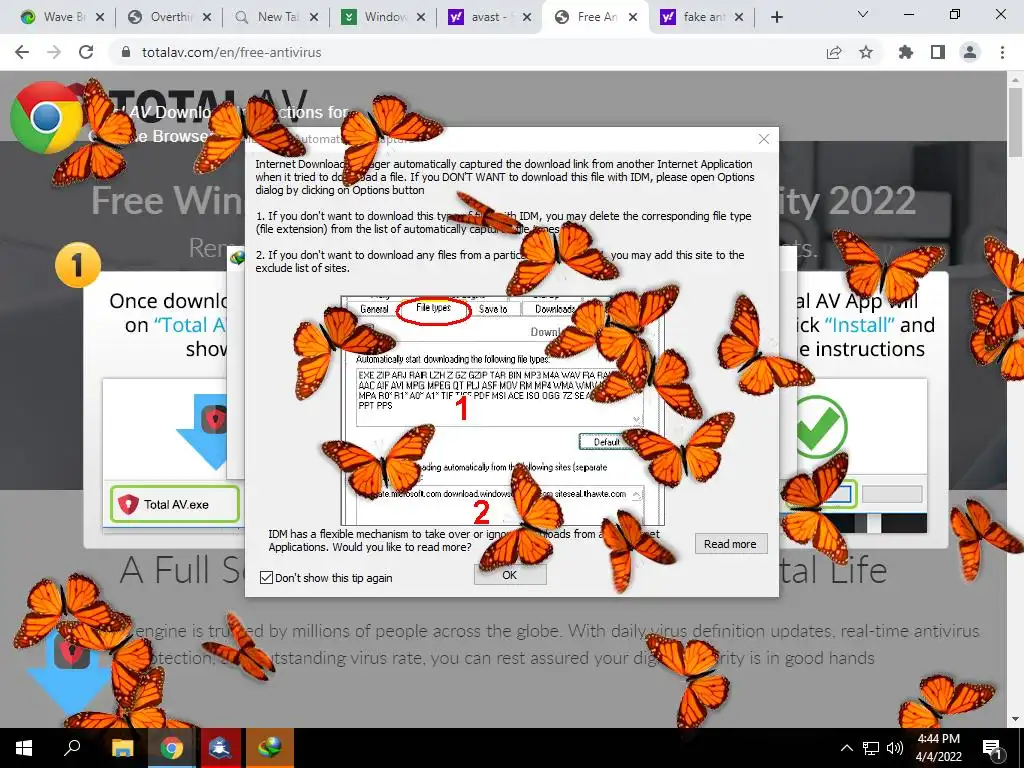Reload the TotalAV page

86,52
